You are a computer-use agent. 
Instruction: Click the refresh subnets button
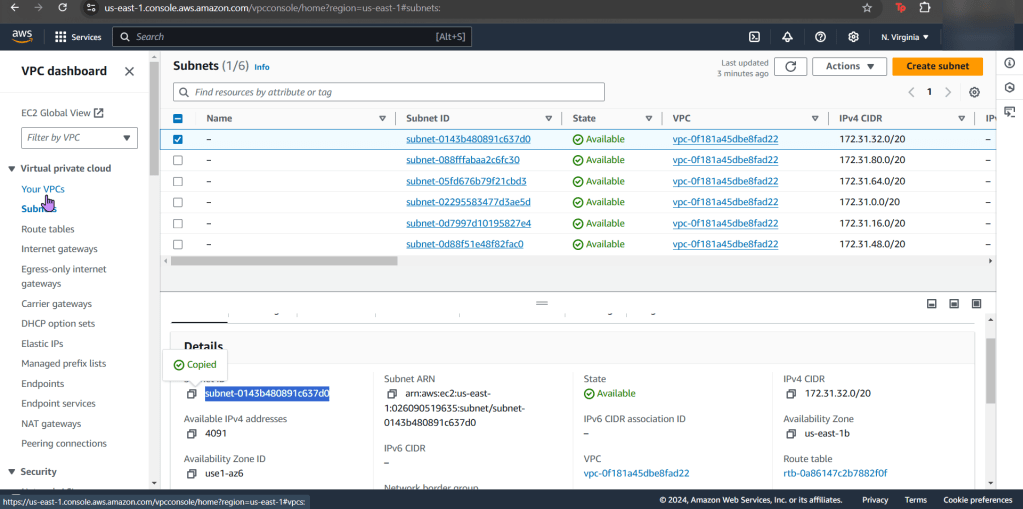click(790, 66)
